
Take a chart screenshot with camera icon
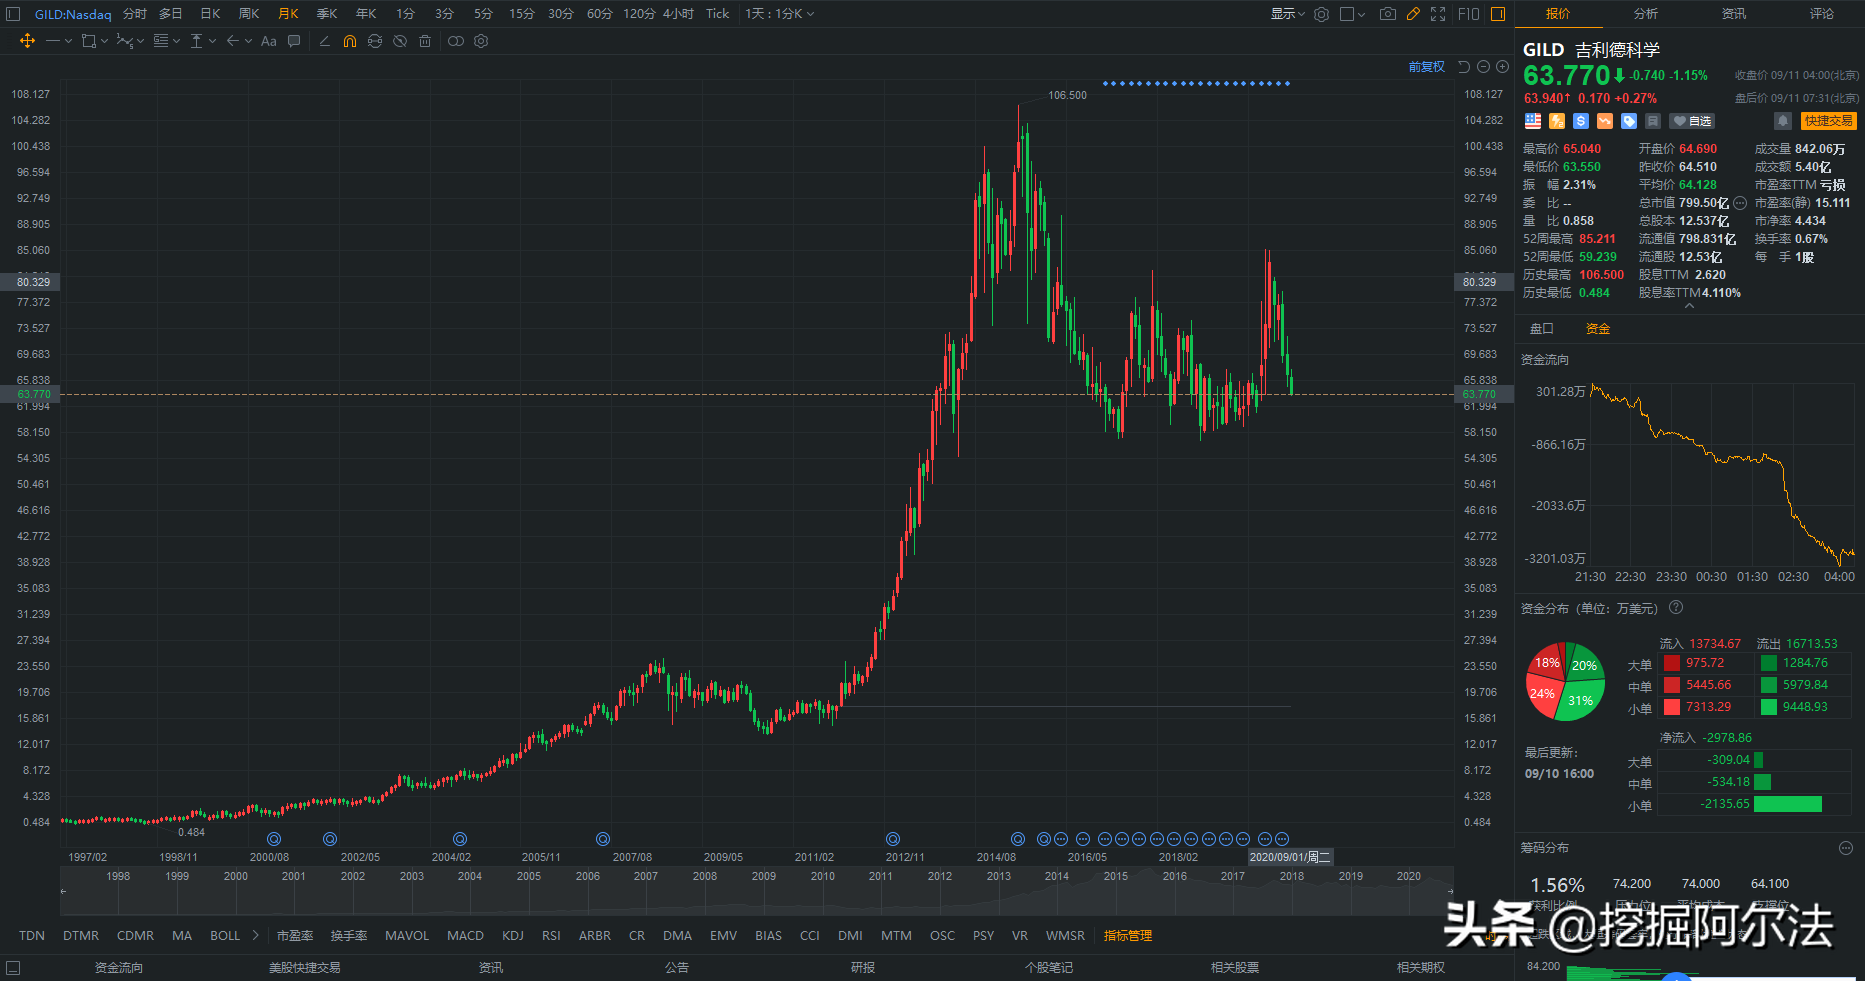pyautogui.click(x=1387, y=14)
